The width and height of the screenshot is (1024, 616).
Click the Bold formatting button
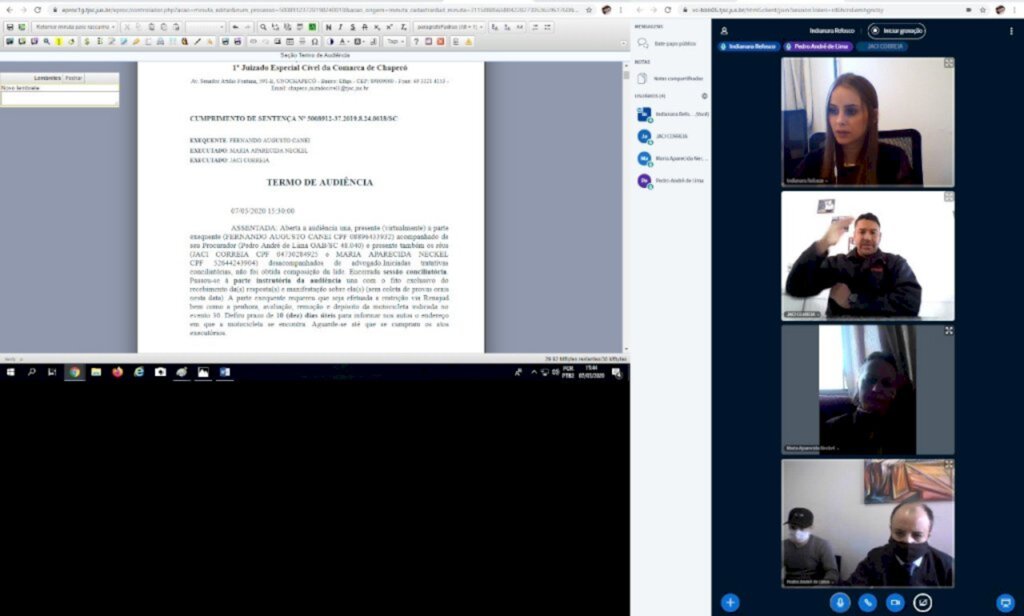coord(329,27)
